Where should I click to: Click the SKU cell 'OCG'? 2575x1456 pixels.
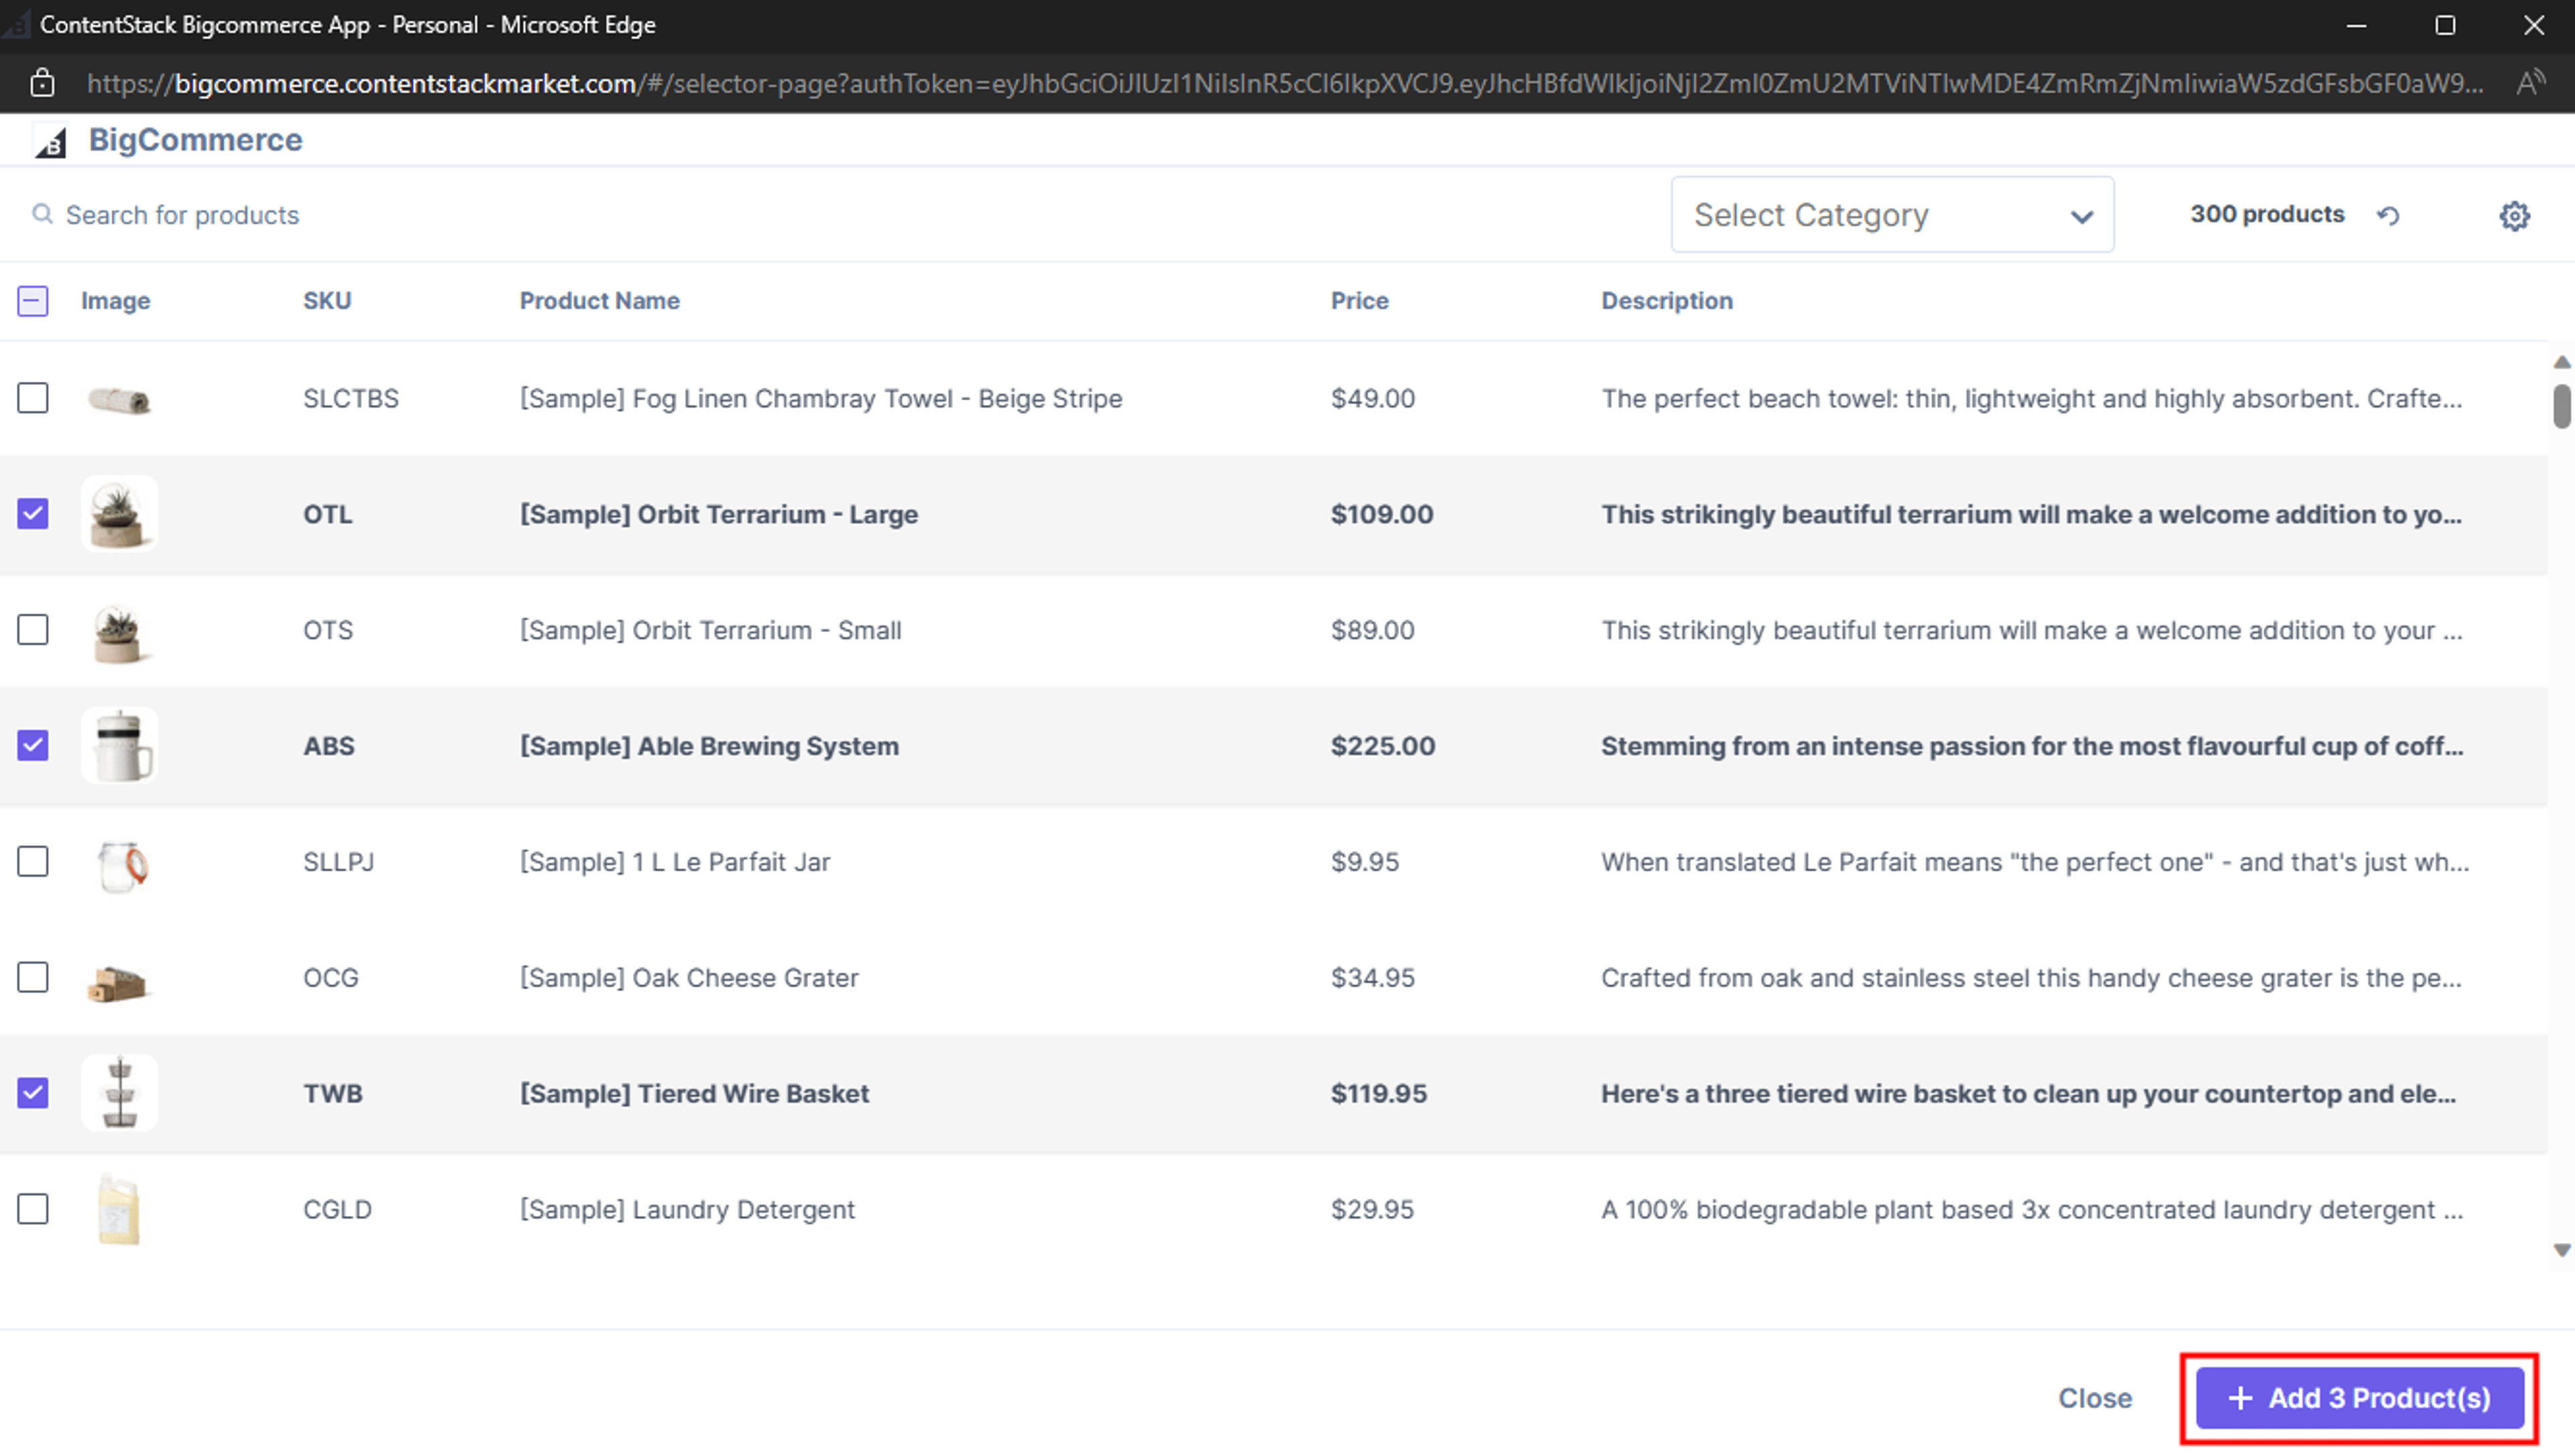330,977
